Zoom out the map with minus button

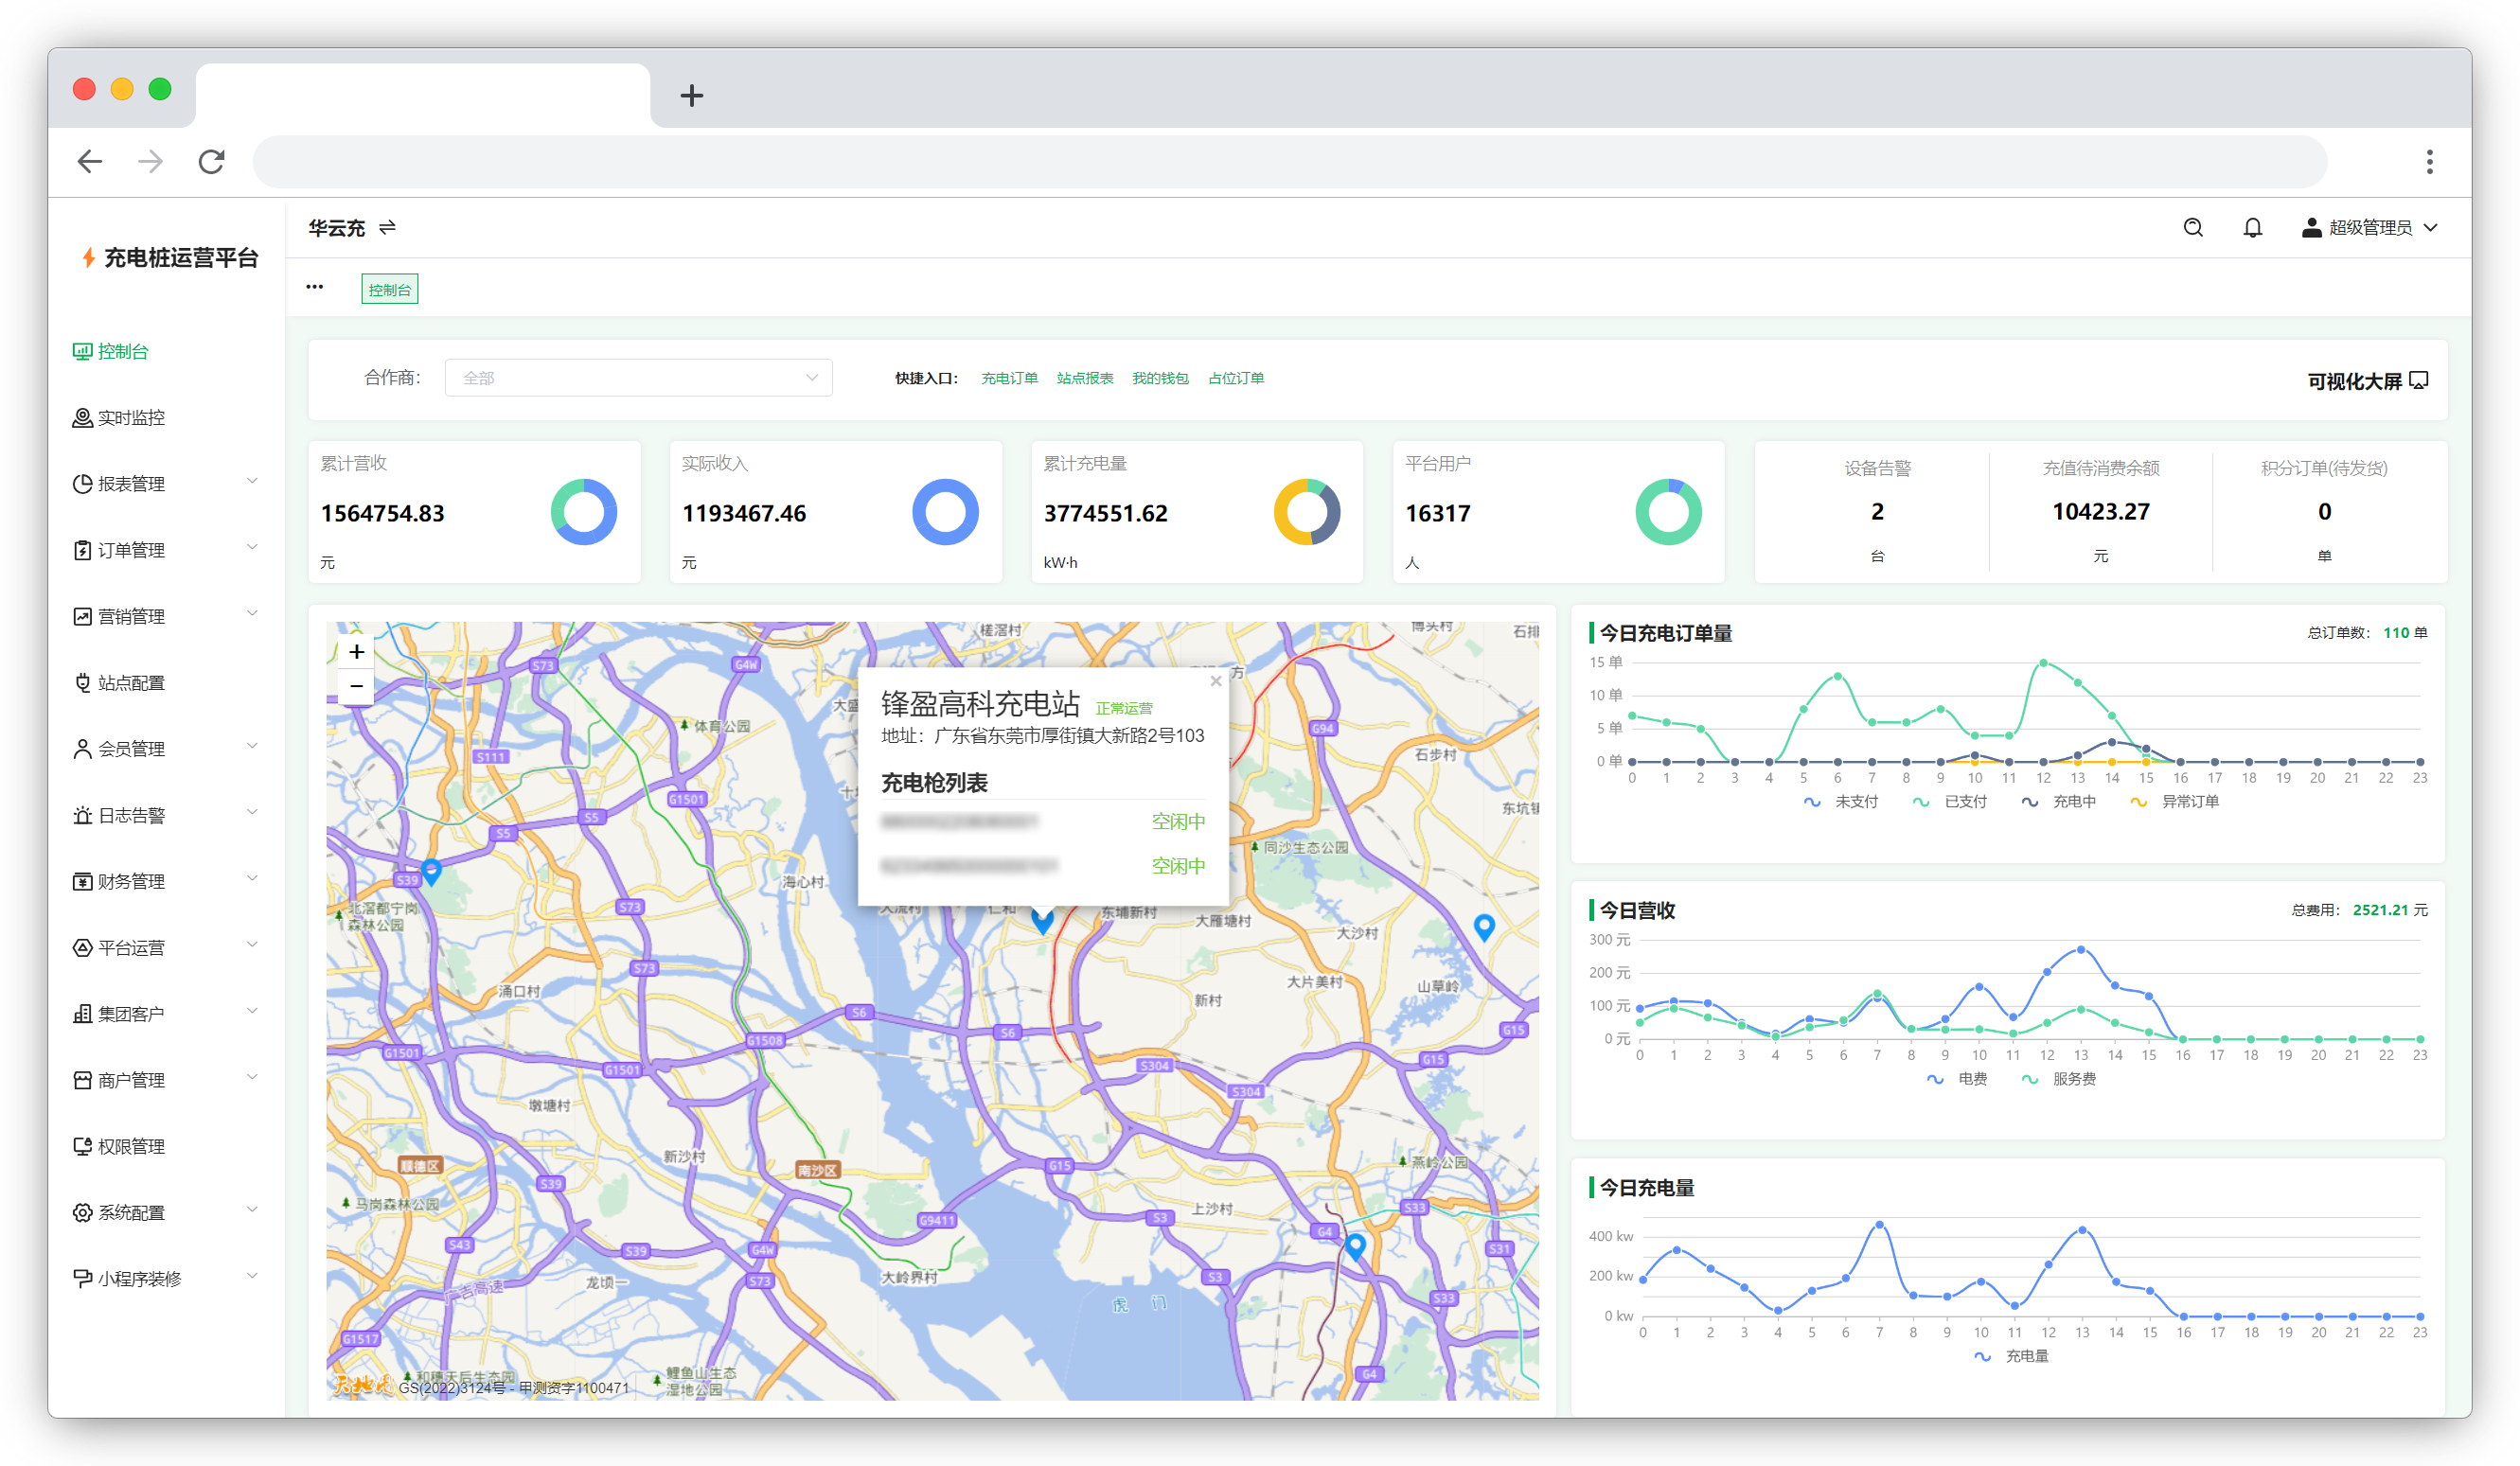[356, 686]
